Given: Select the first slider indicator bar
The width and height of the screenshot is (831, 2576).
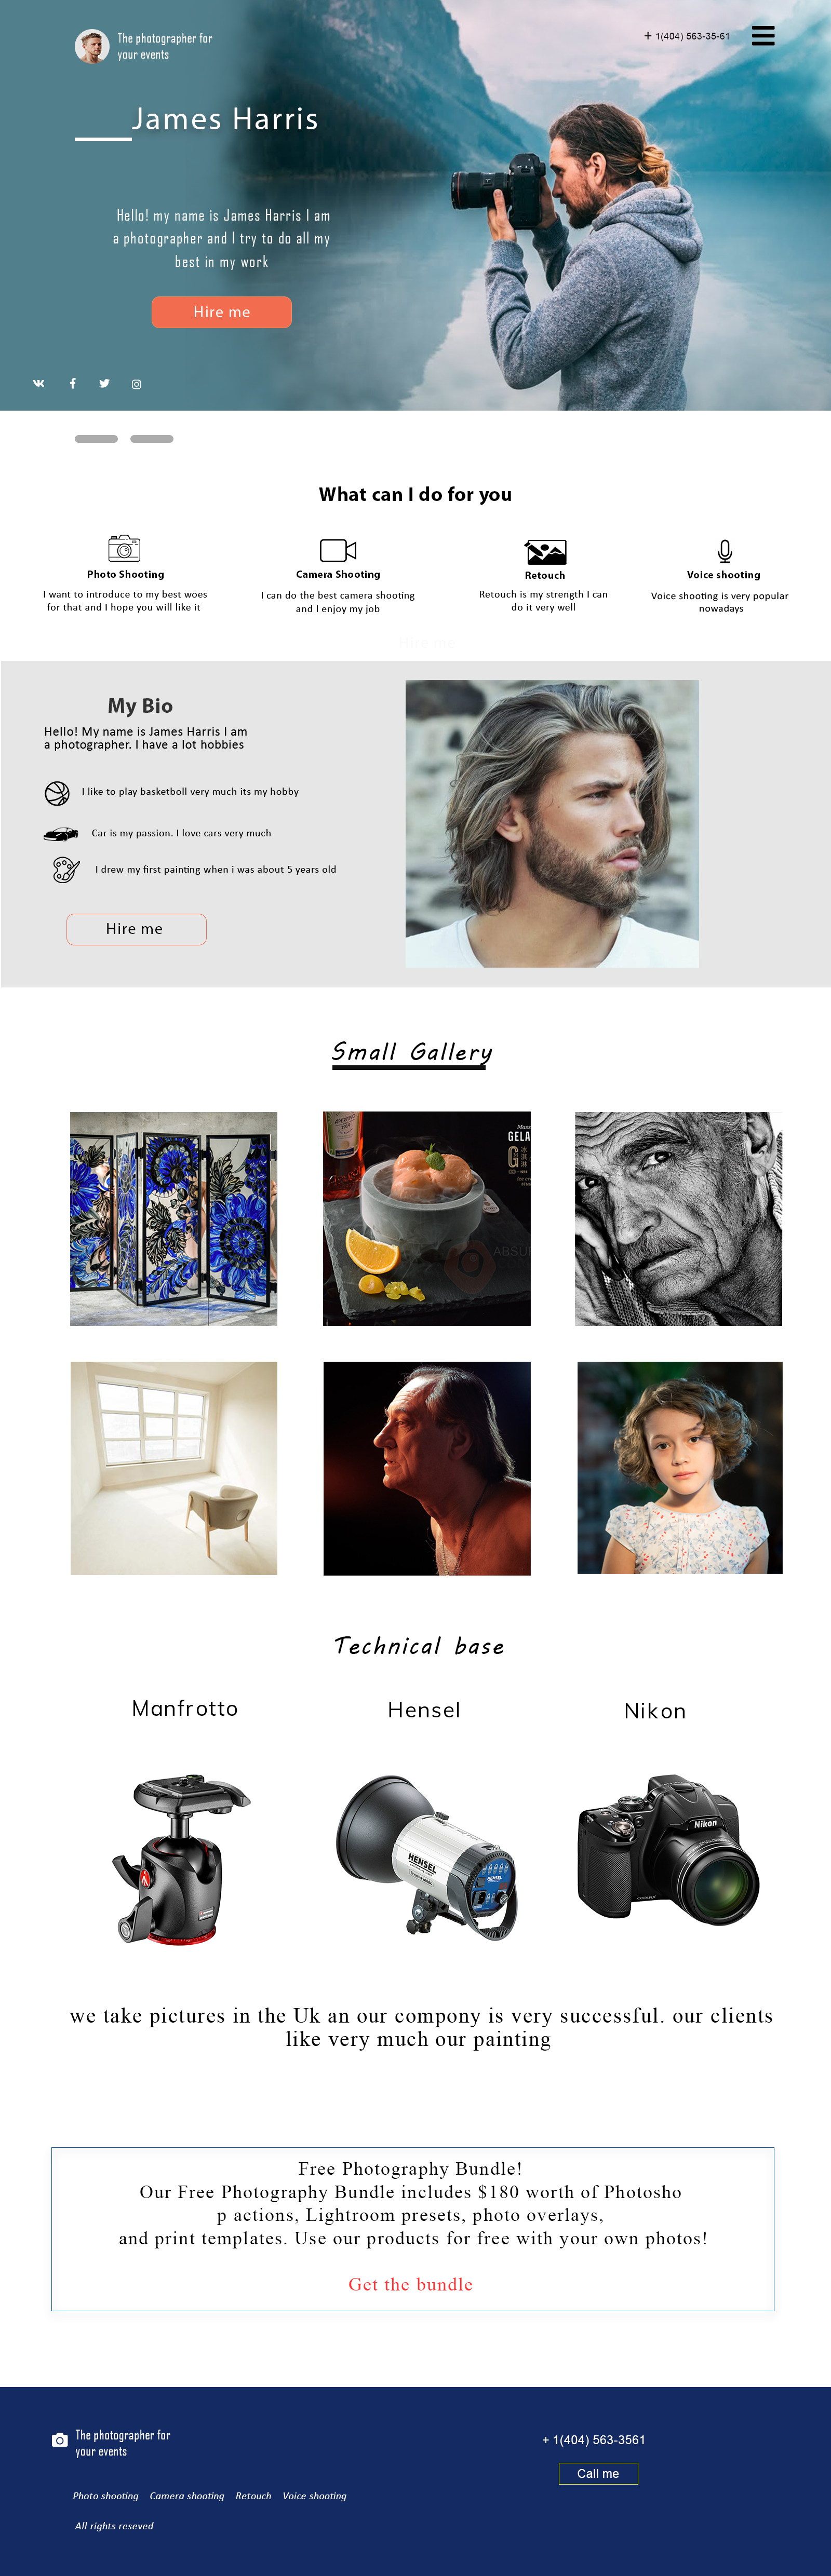Looking at the screenshot, I should [96, 439].
